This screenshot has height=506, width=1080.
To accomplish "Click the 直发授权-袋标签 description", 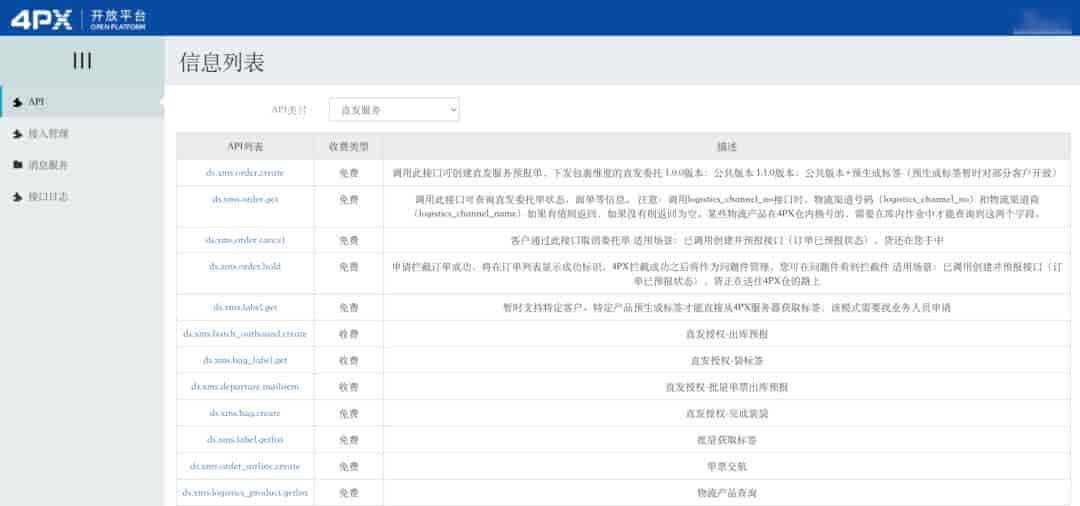I will (x=727, y=360).
